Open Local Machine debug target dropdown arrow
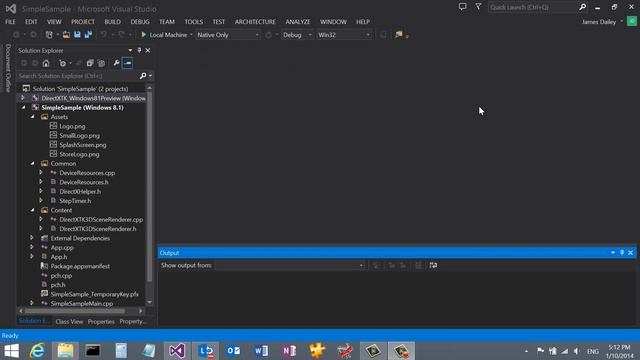Image resolution: width=640 pixels, height=360 pixels. coord(191,35)
